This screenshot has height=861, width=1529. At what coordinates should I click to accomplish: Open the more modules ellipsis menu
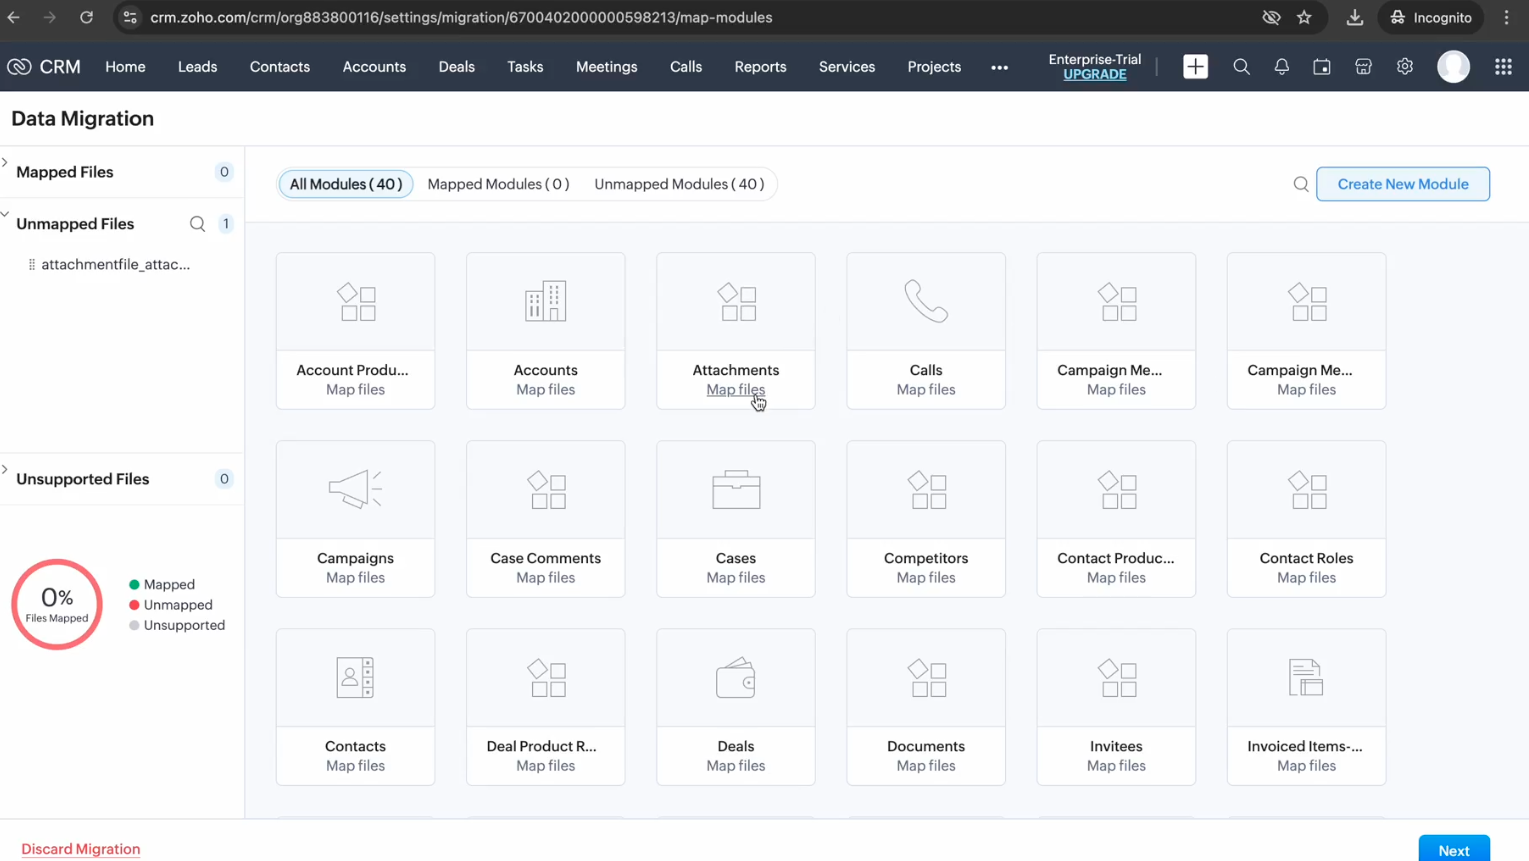(x=999, y=67)
